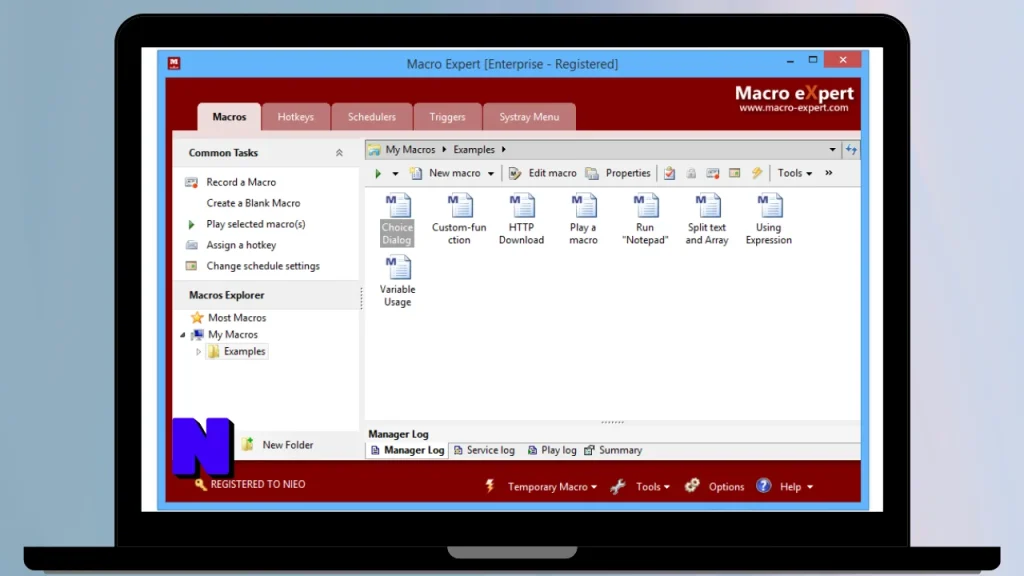The width and height of the screenshot is (1024, 576).
Task: Click the record macro toolbar icon
Action: tap(712, 173)
